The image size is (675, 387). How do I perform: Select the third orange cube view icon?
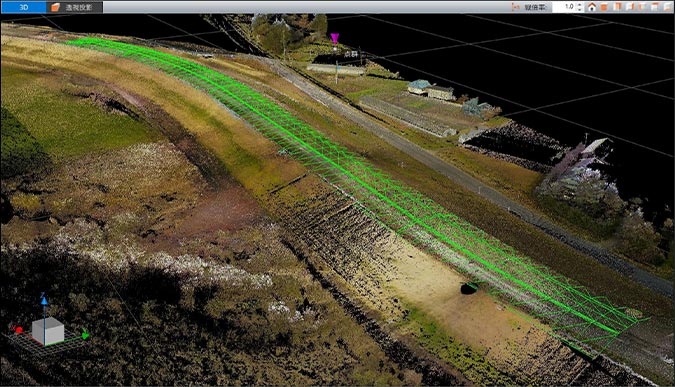pyautogui.click(x=630, y=7)
